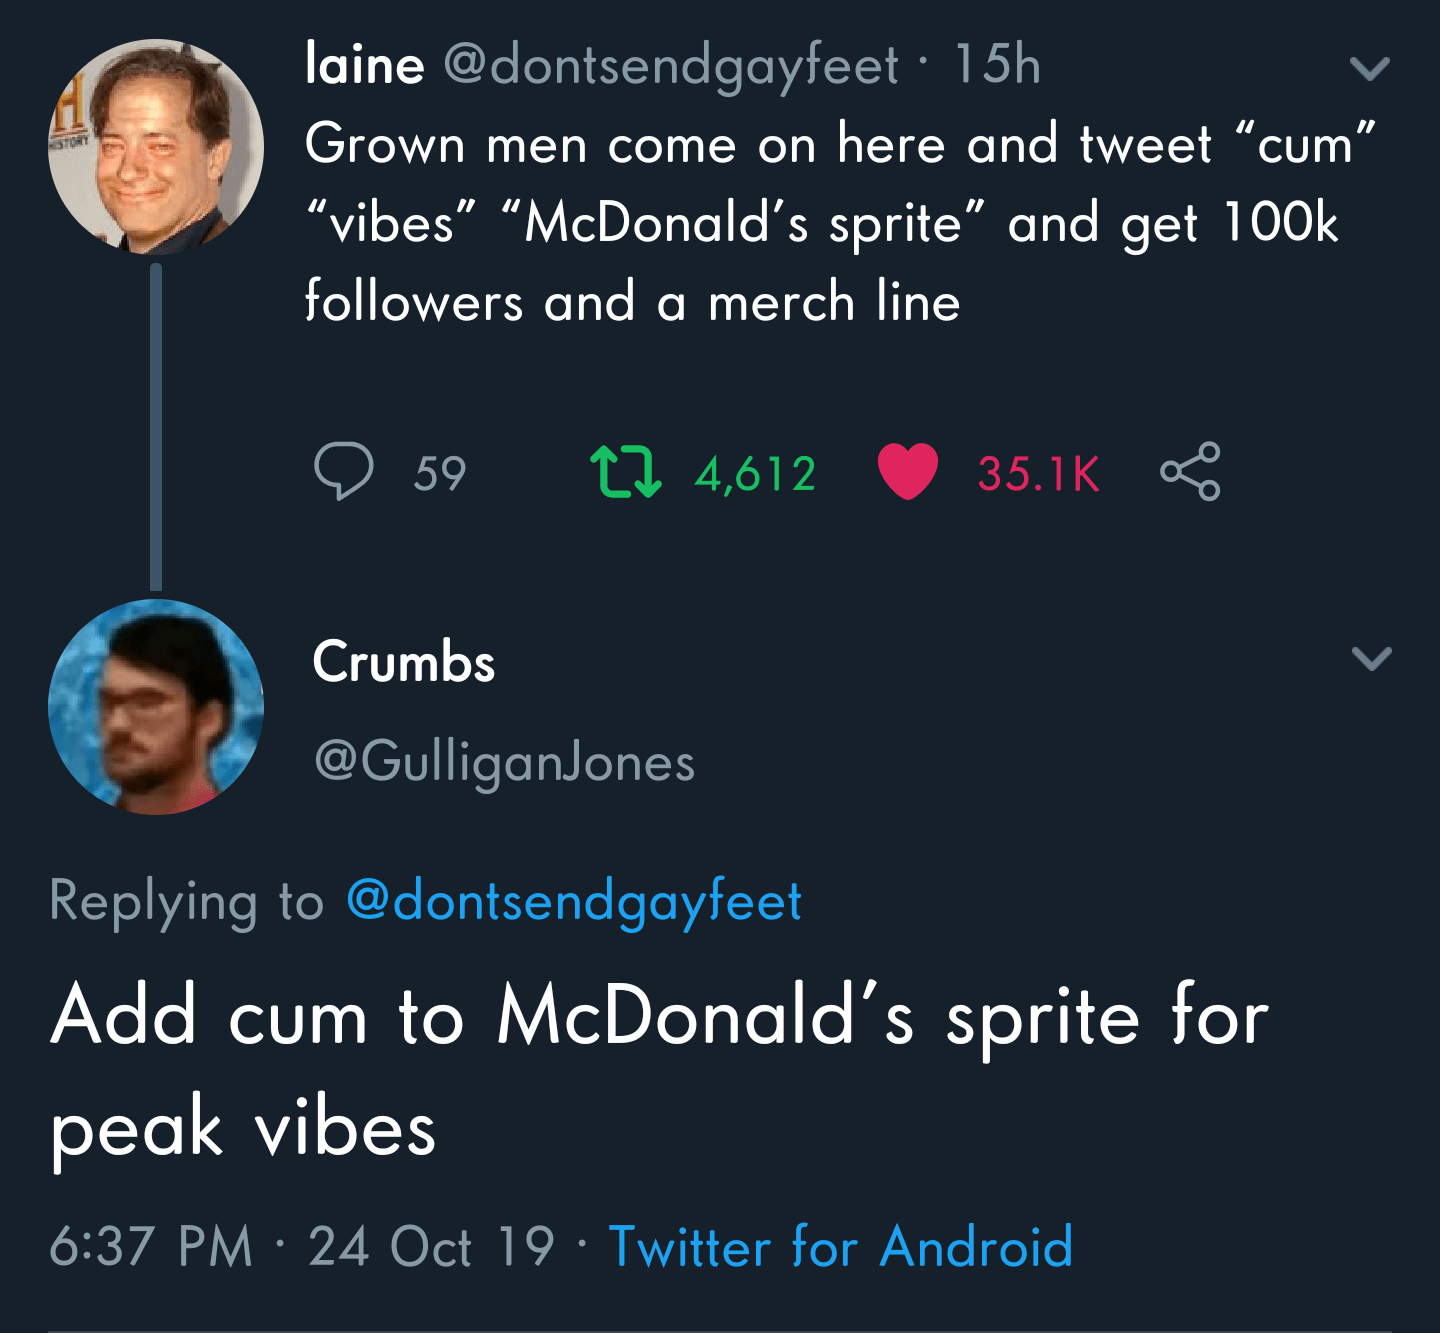Click the @GulliganJones handle
1440x1333 pixels.
coord(505,763)
